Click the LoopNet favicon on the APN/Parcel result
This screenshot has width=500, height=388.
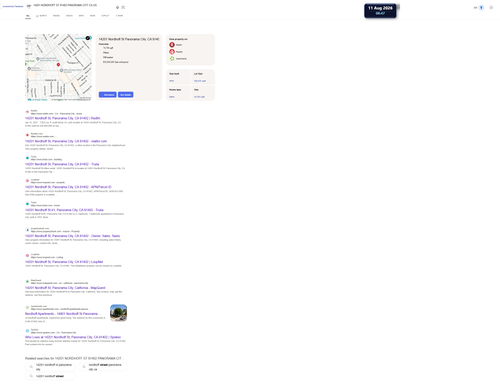[27, 181]
